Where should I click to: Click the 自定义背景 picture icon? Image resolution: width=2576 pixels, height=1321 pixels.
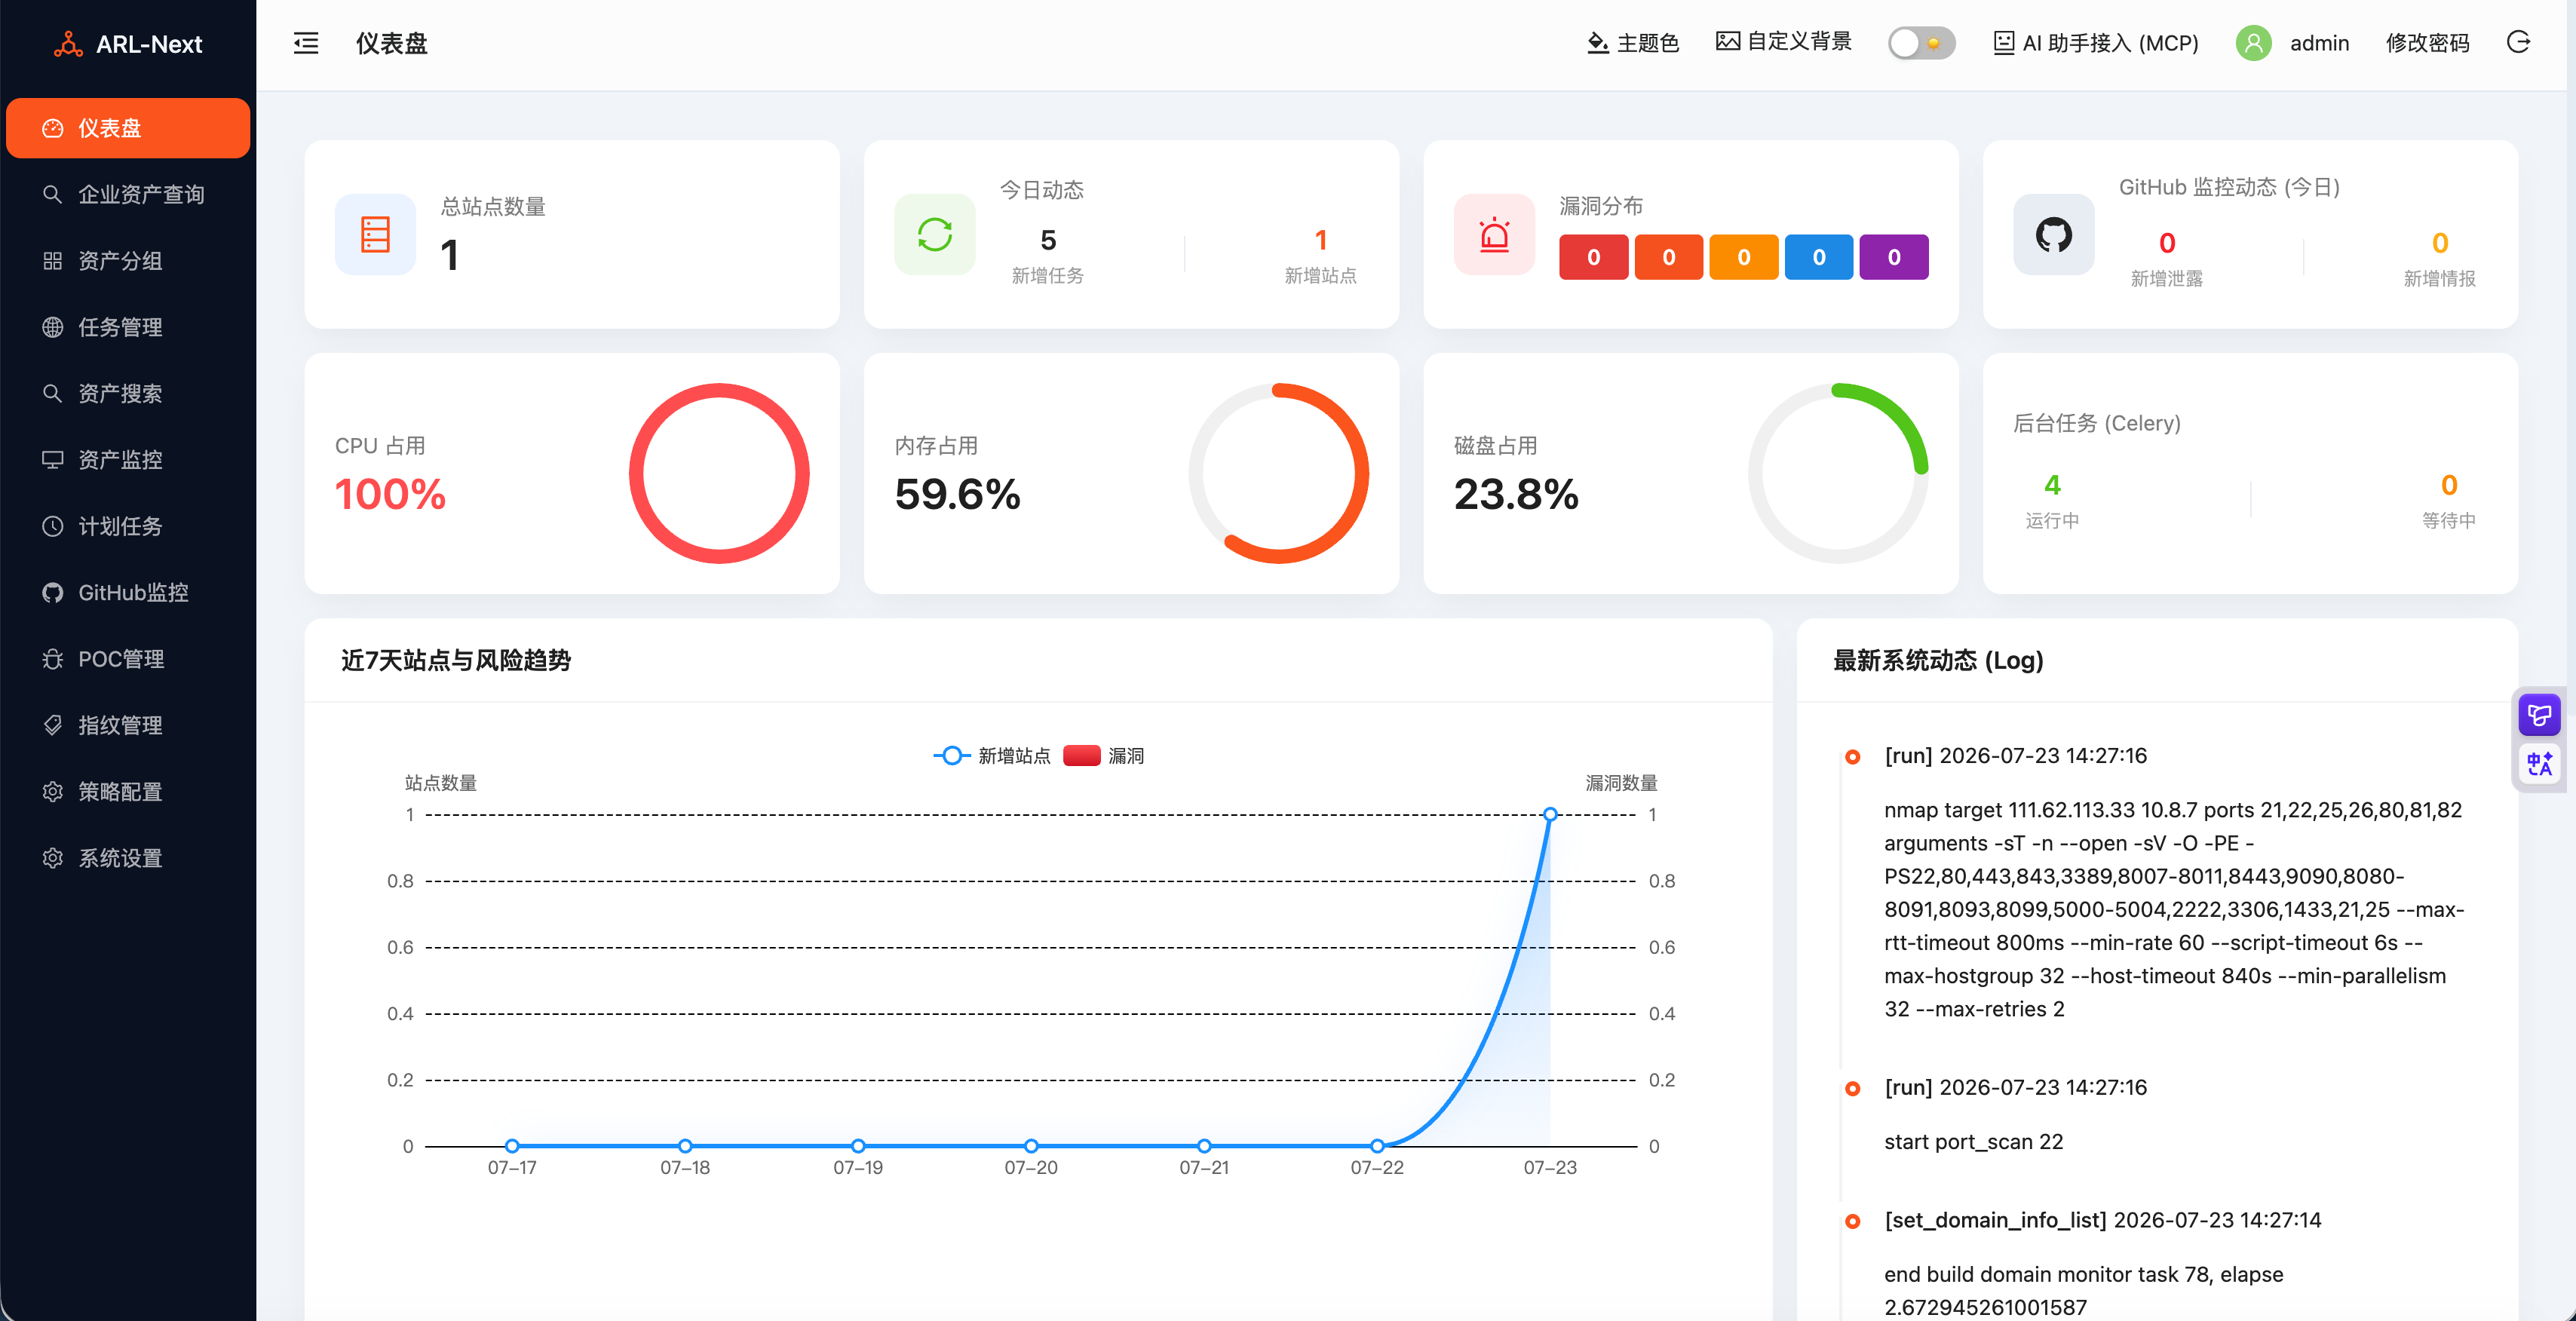pos(1727,41)
